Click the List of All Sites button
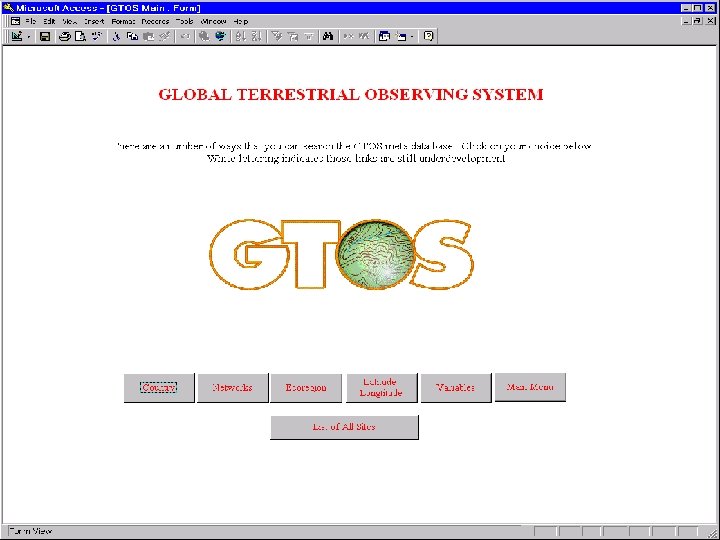The height and width of the screenshot is (540, 720). pos(344,427)
